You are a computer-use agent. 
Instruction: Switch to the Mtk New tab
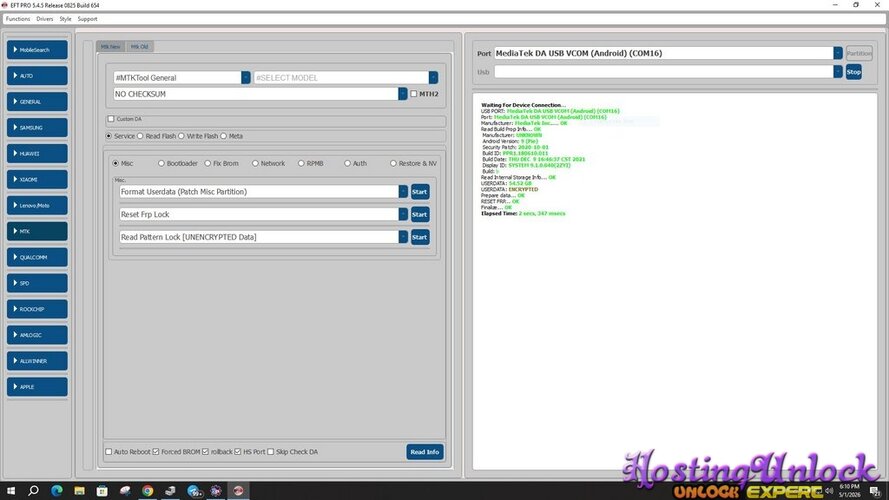111,46
